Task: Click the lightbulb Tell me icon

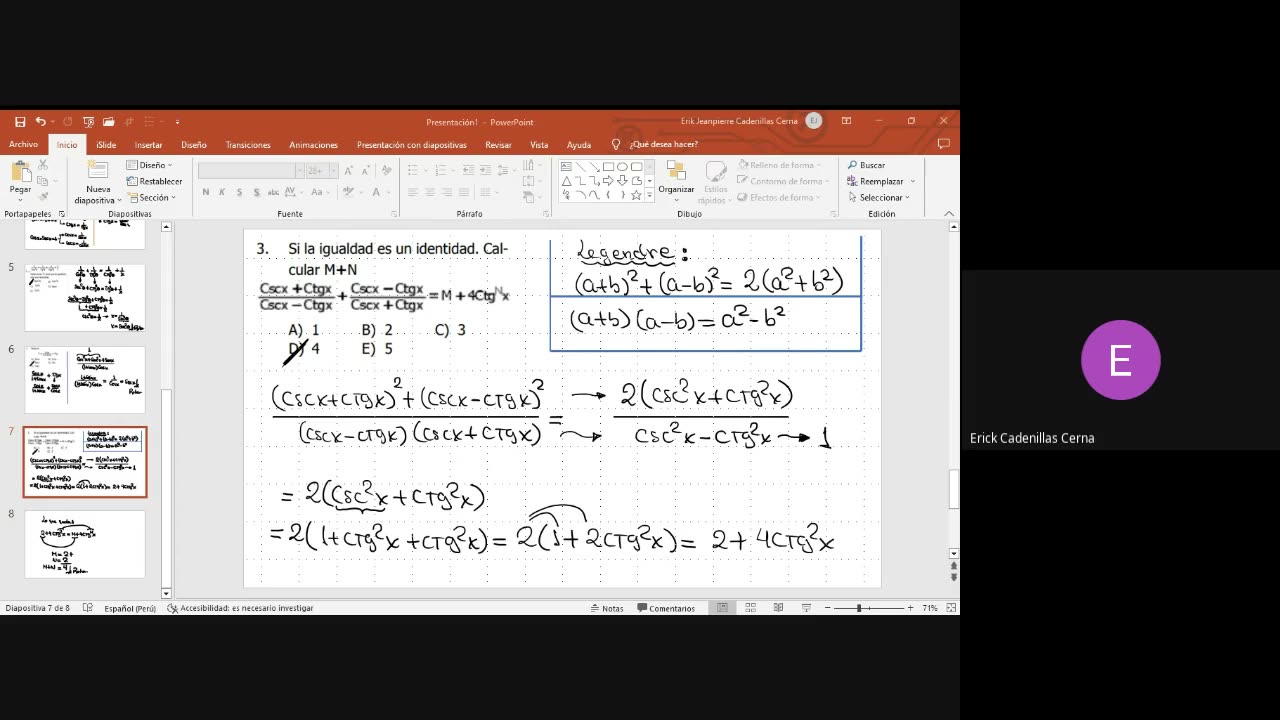Action: [616, 144]
